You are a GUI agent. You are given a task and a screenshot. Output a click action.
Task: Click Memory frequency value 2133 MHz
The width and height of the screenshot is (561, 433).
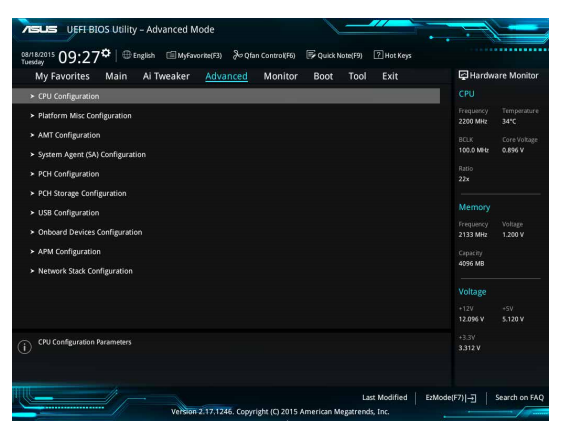(x=473, y=235)
